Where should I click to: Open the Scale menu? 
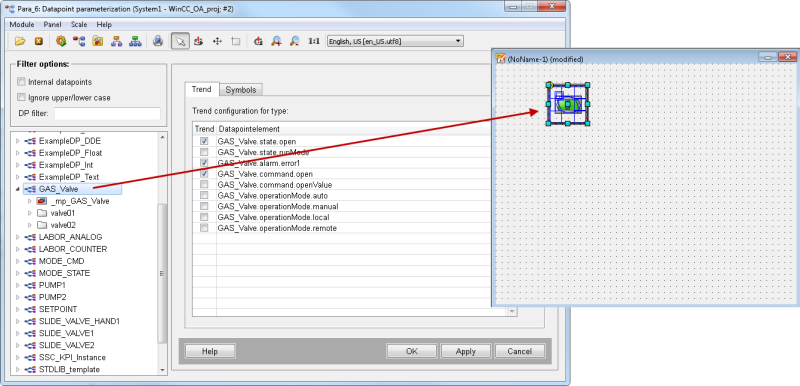click(79, 24)
